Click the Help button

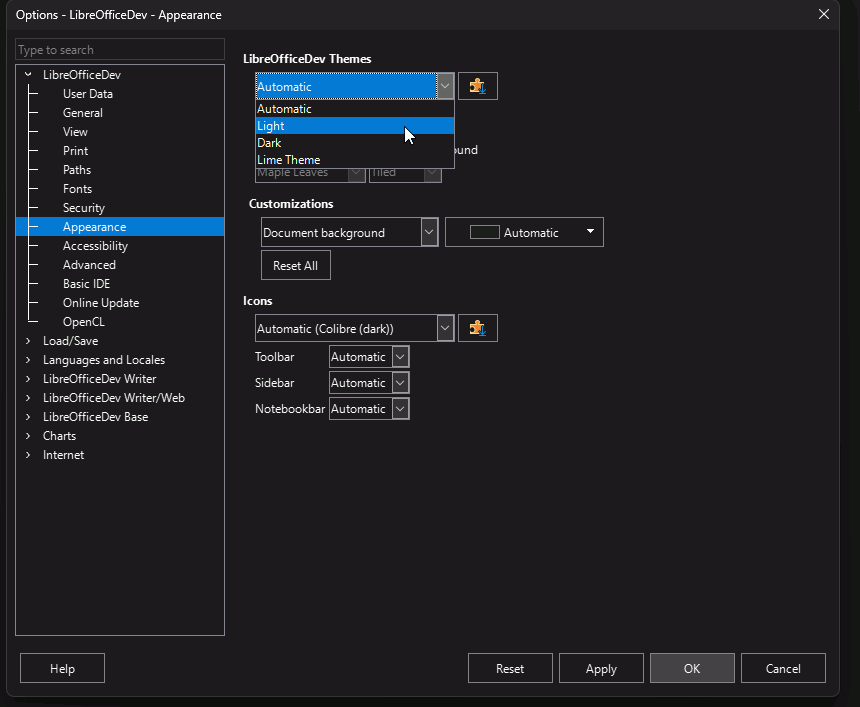click(63, 668)
